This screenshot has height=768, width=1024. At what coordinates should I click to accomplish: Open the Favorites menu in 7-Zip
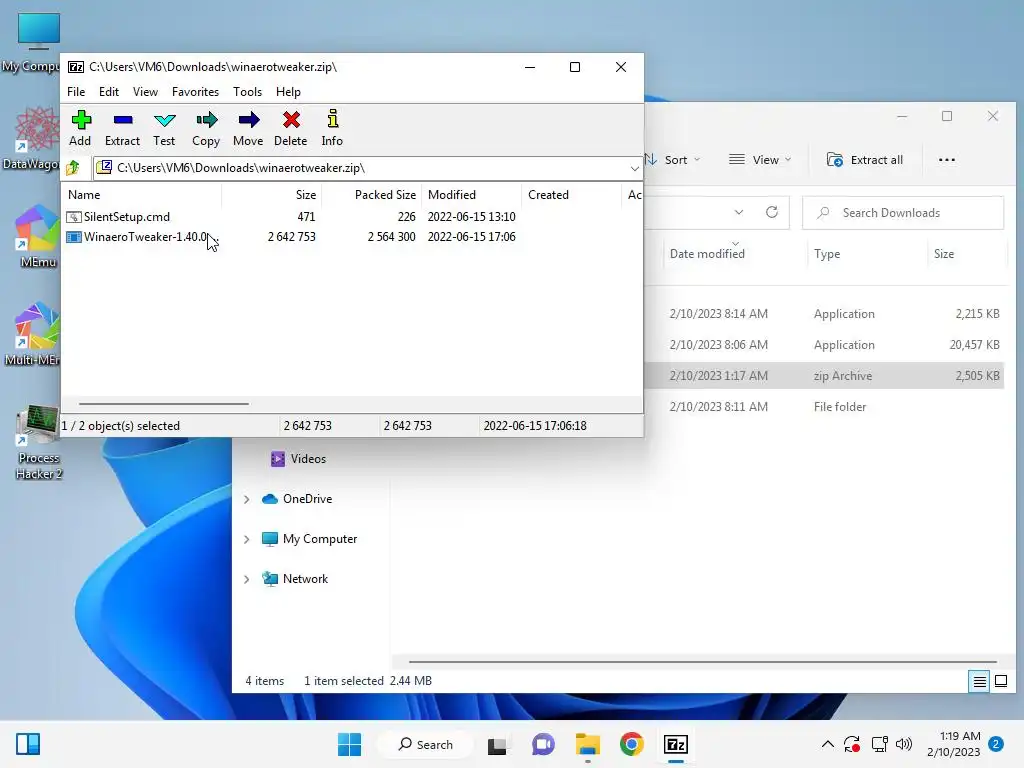pos(195,91)
